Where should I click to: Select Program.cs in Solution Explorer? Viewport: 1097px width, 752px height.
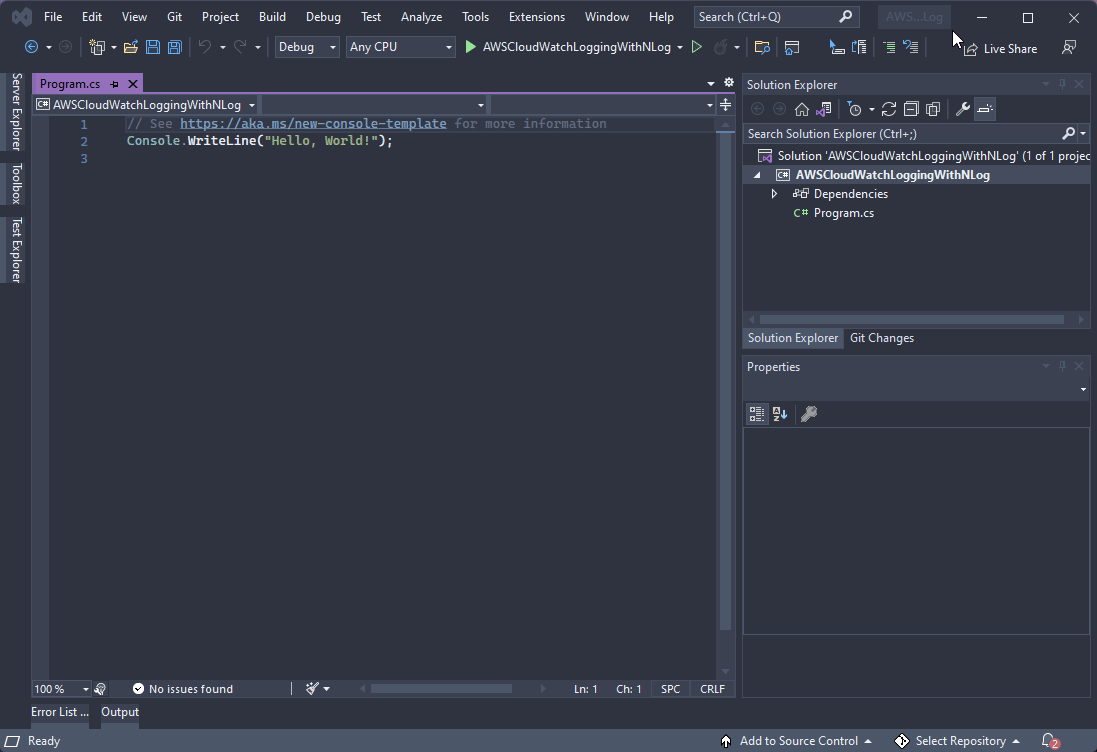[x=843, y=213]
